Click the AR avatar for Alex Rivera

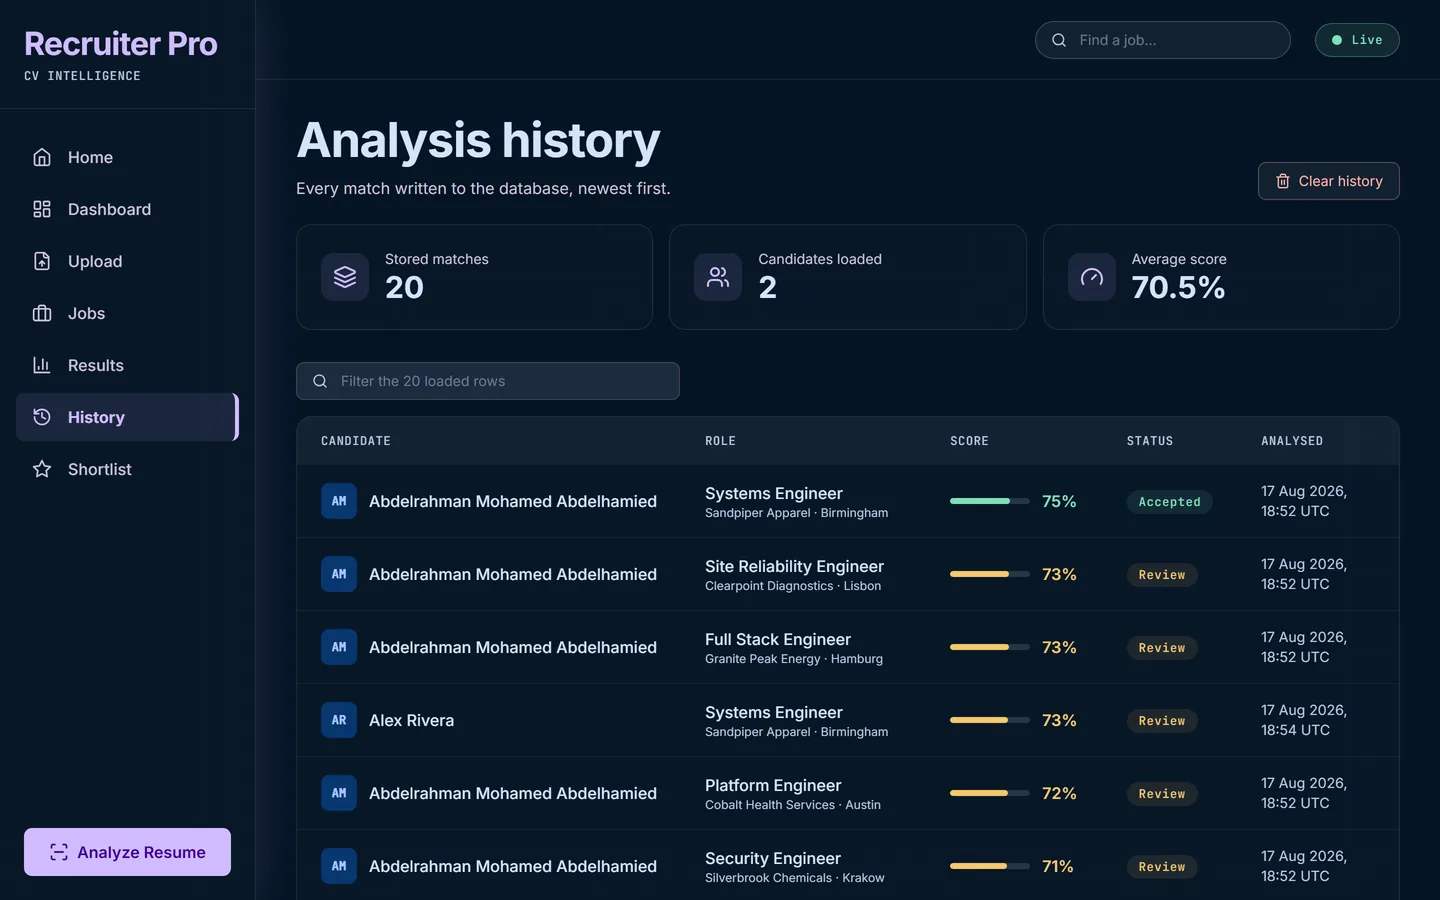click(339, 720)
